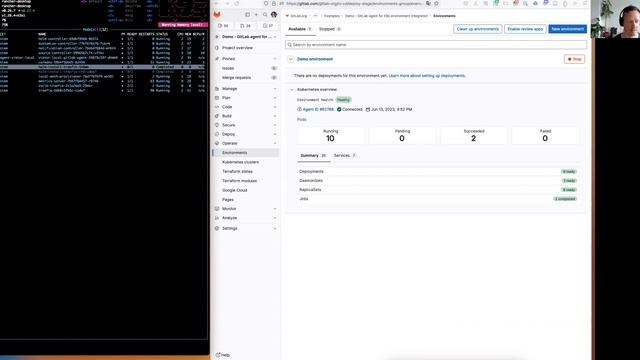
Task: Click the browser reload button
Action: [237, 4]
